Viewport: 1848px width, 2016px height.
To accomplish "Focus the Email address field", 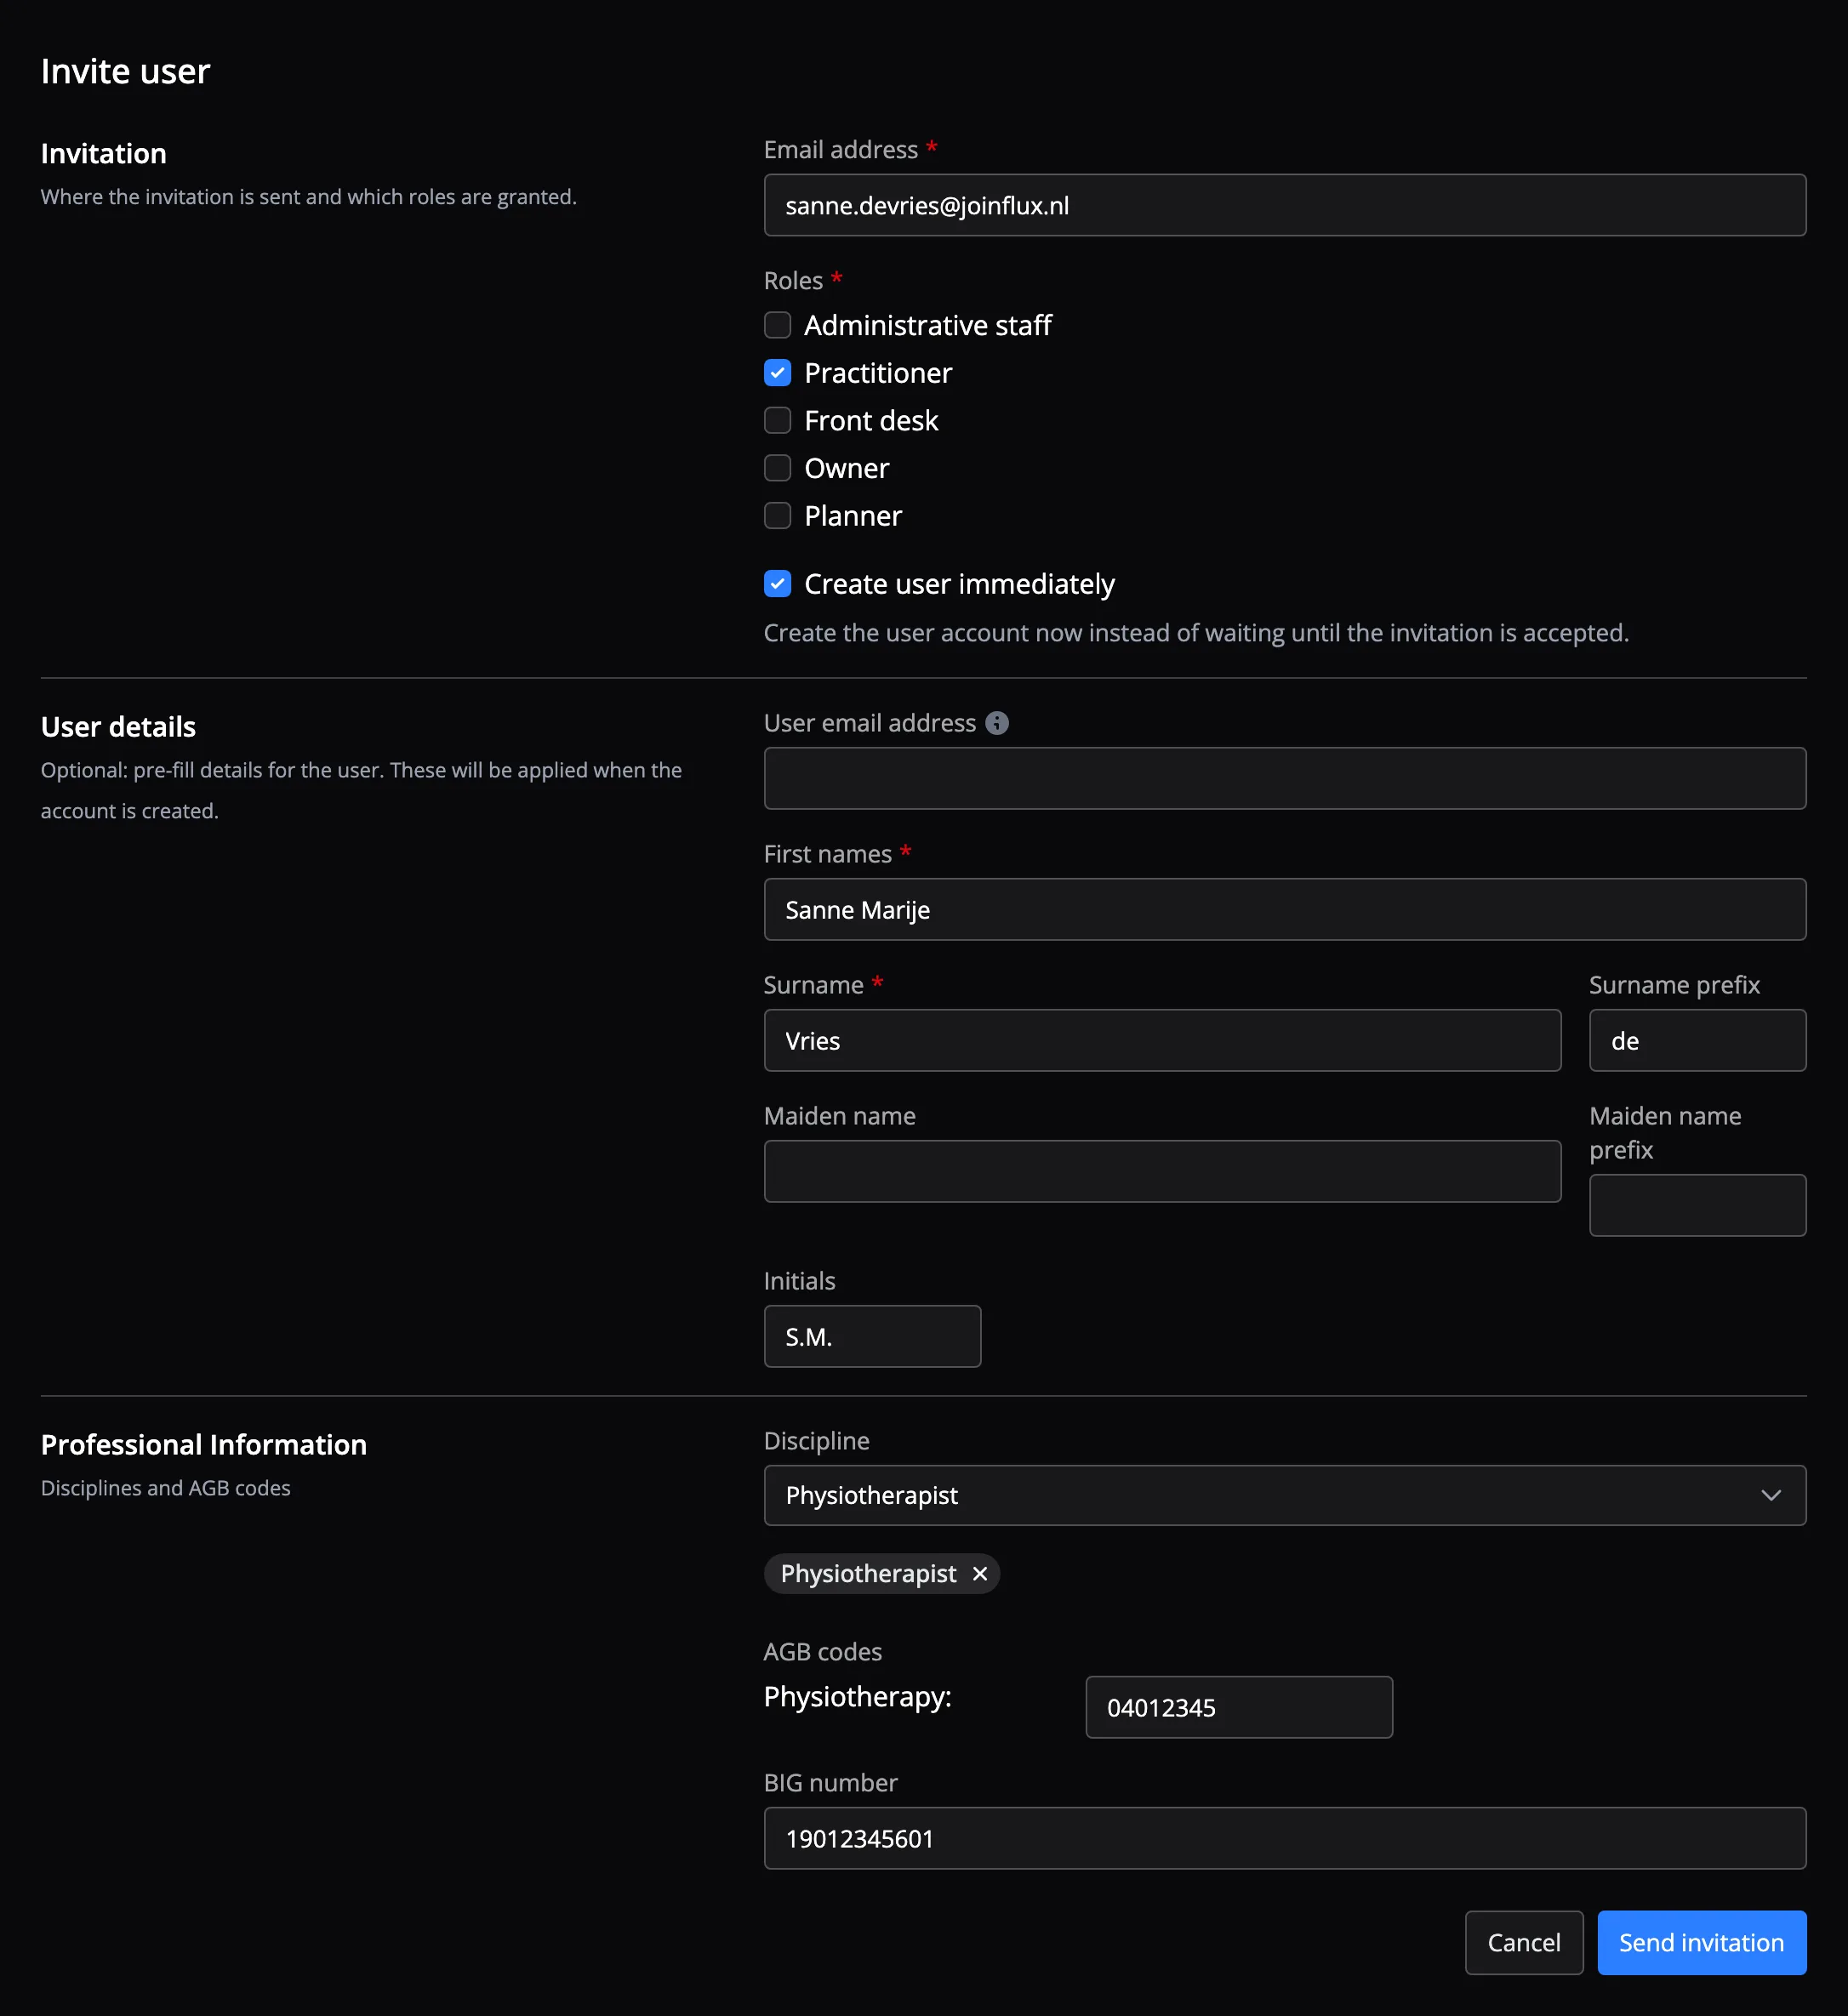I will (x=1284, y=205).
